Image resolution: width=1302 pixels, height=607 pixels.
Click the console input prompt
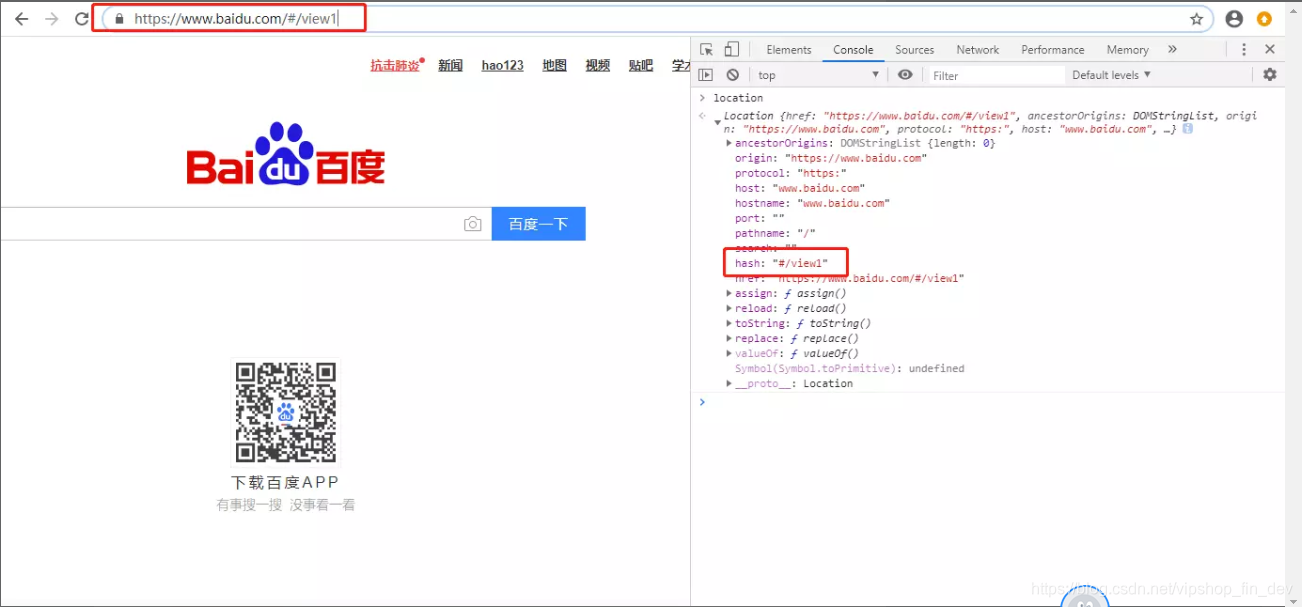995,402
